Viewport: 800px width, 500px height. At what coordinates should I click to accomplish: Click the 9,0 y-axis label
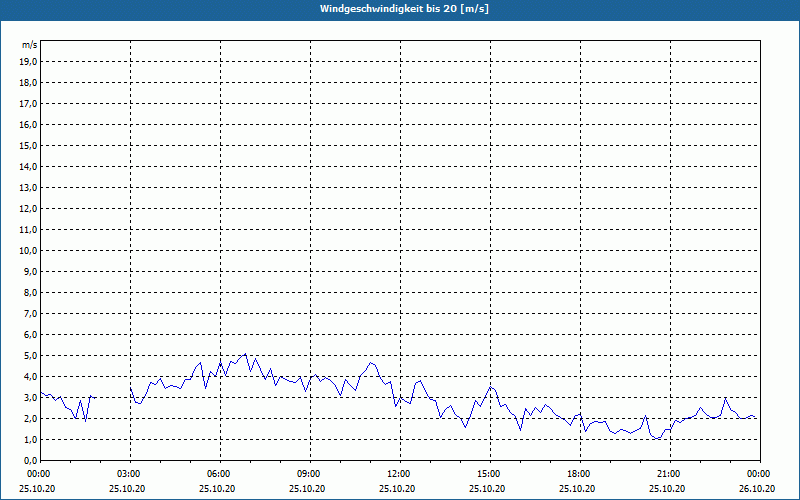(x=30, y=271)
